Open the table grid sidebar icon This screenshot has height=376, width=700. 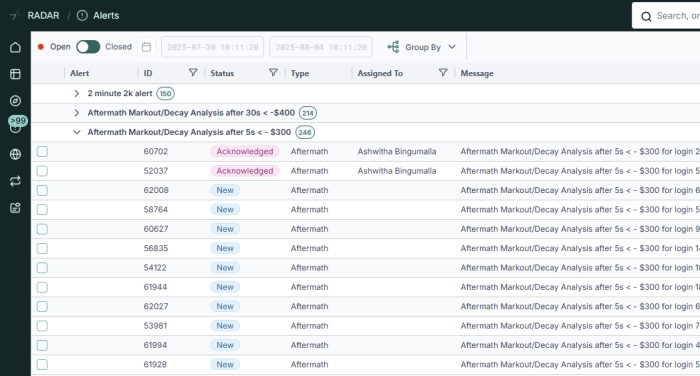(x=15, y=74)
